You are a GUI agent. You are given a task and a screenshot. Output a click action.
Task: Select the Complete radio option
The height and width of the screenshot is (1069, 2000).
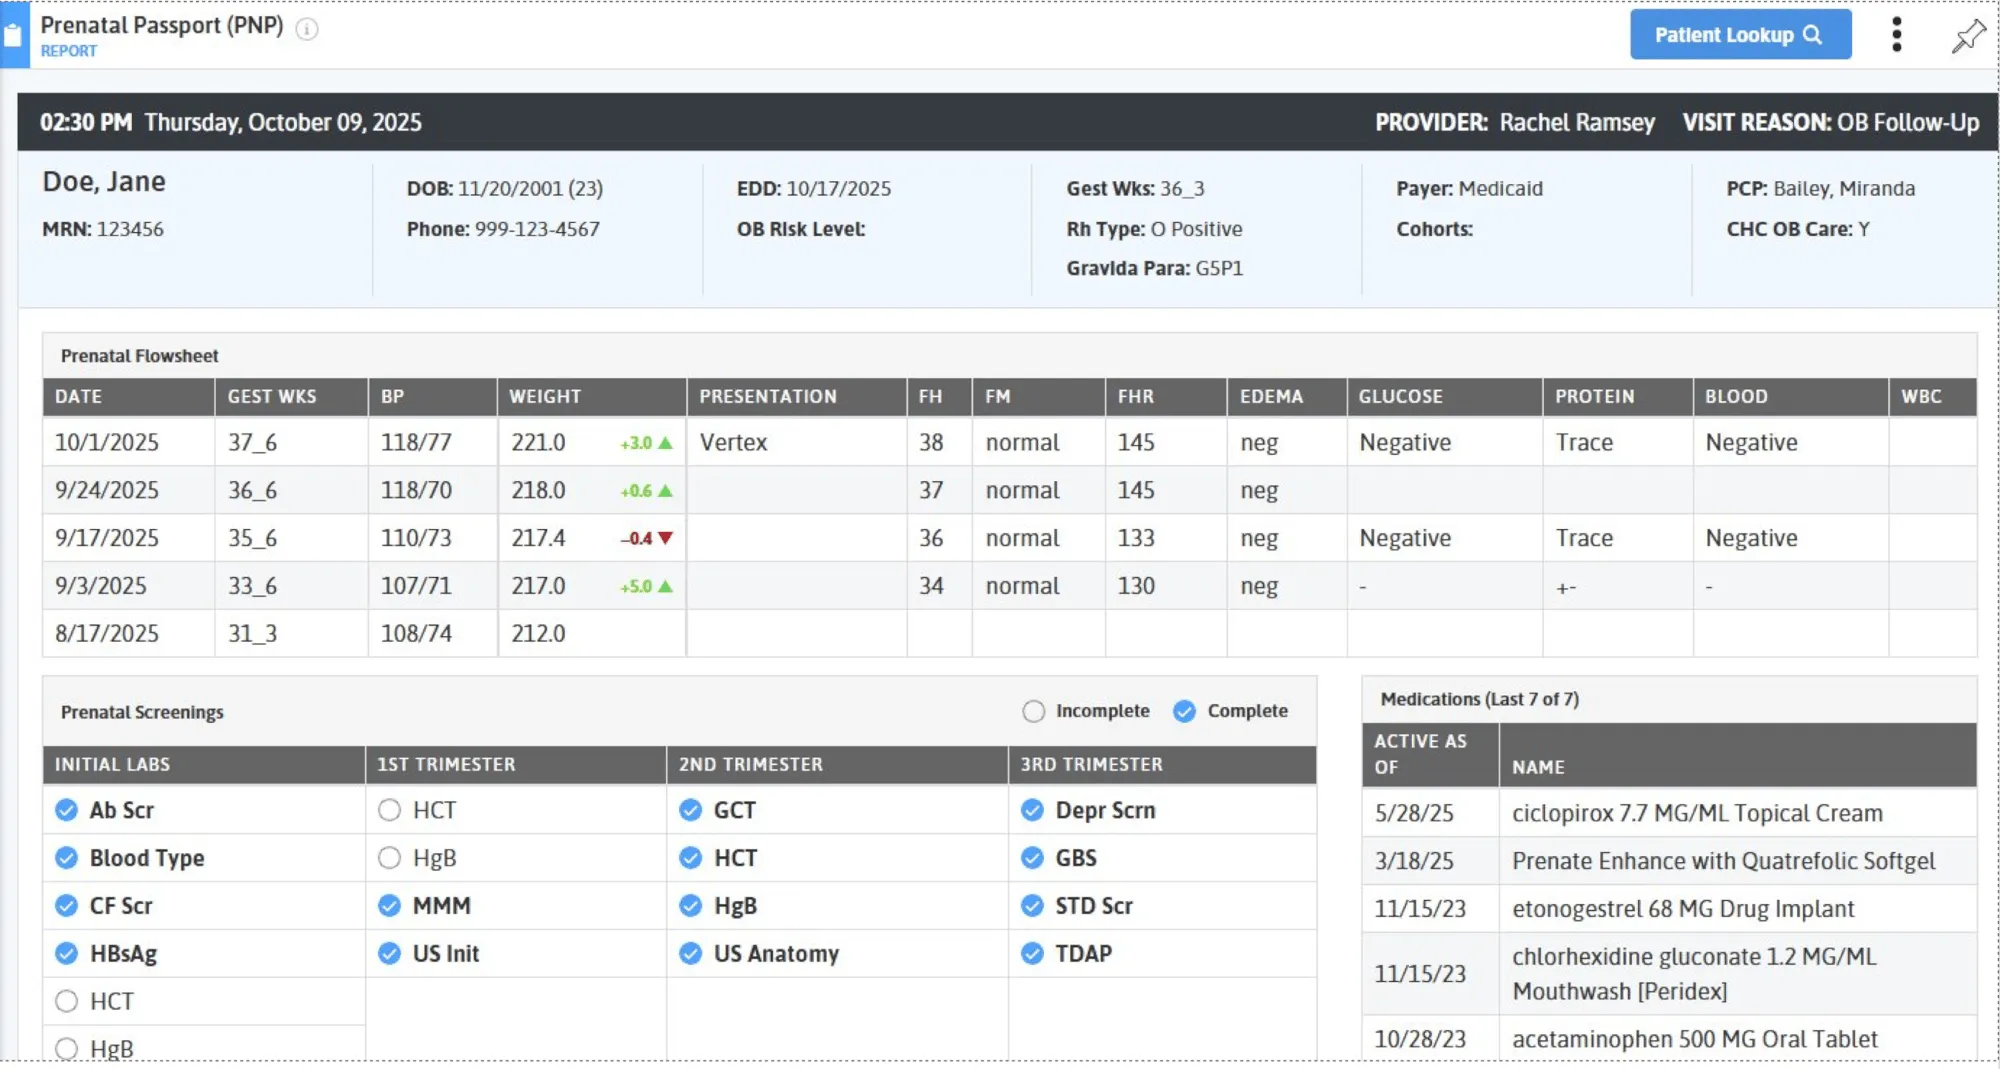coord(1184,711)
